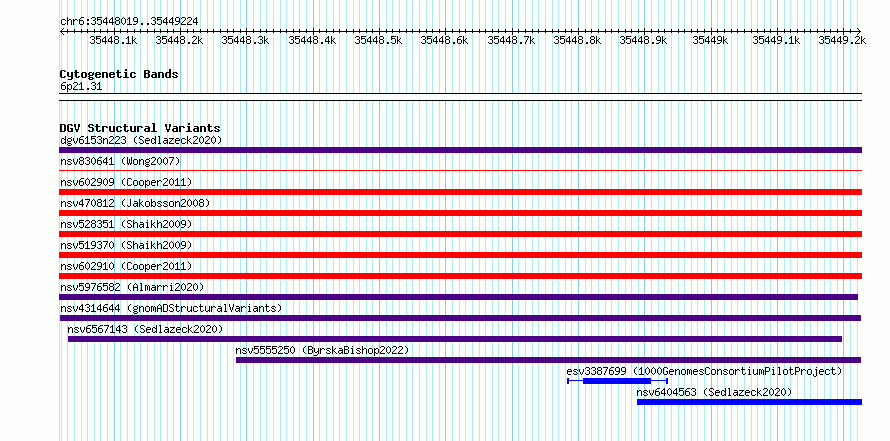Select the red nsv528351 variant bar
Image resolution: width=890 pixels, height=441 pixels.
[460, 234]
